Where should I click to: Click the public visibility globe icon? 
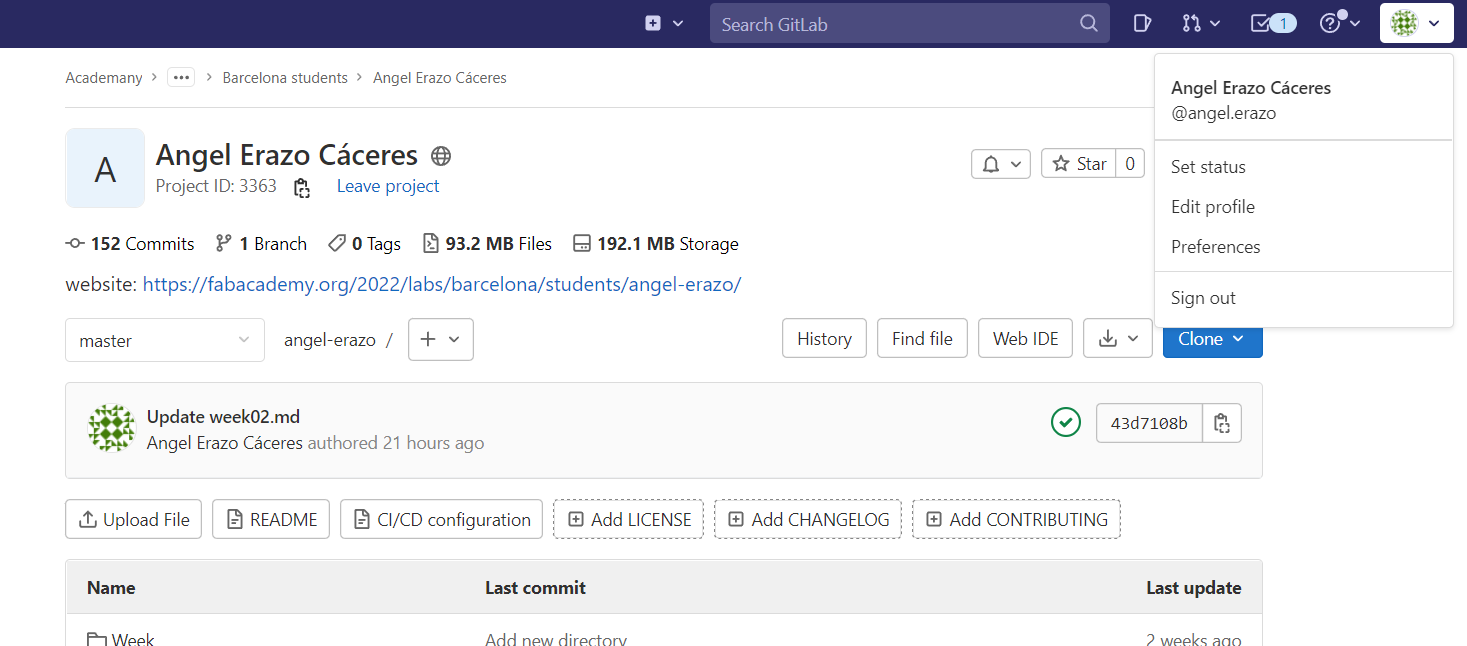(x=441, y=156)
